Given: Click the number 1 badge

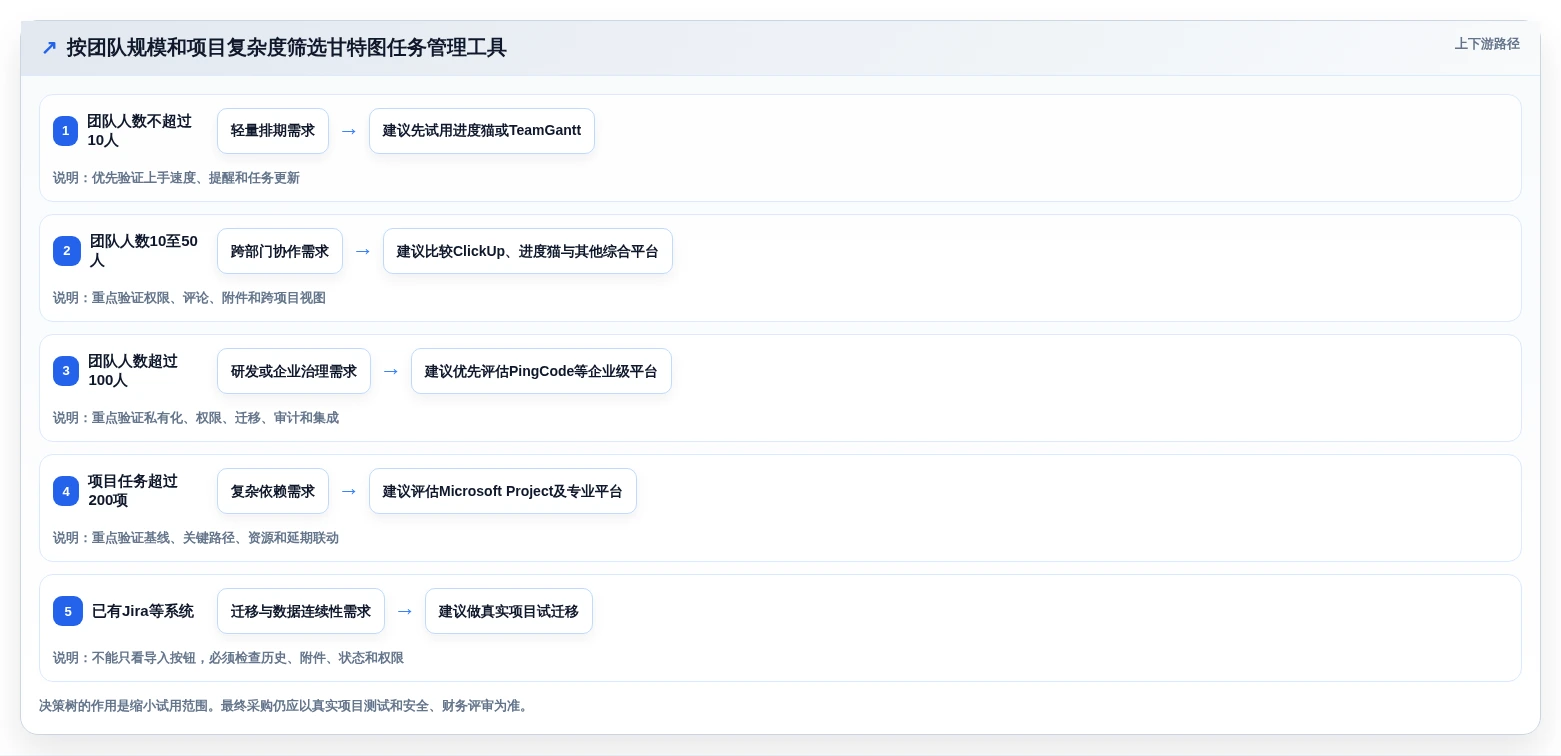Looking at the screenshot, I should [65, 131].
